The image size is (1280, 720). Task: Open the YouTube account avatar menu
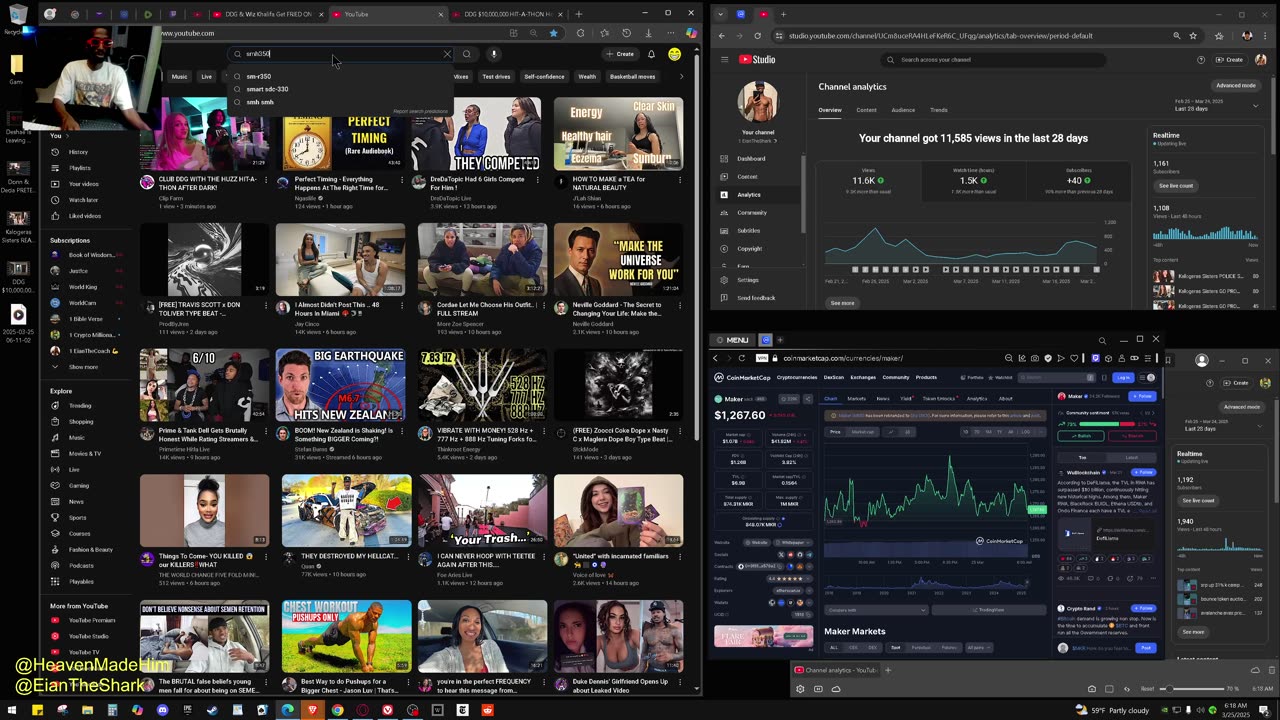pos(675,54)
